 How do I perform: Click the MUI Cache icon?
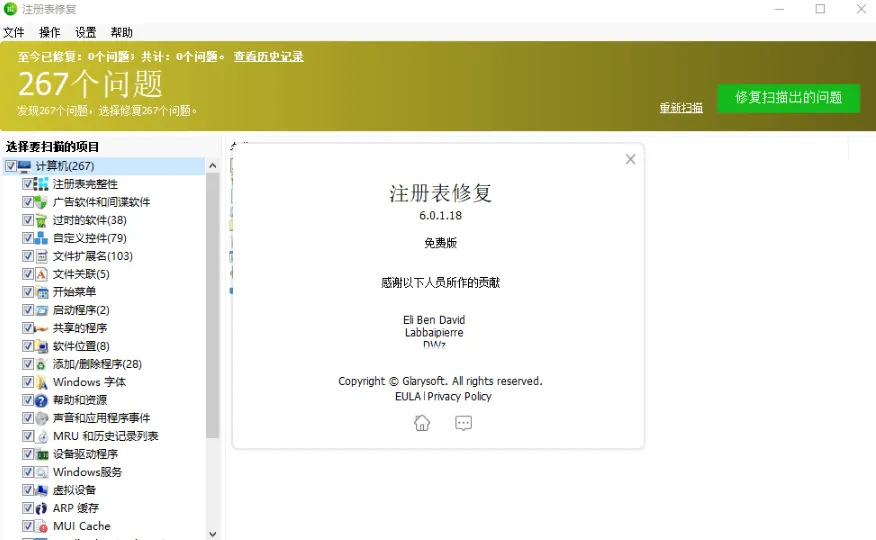(x=41, y=526)
